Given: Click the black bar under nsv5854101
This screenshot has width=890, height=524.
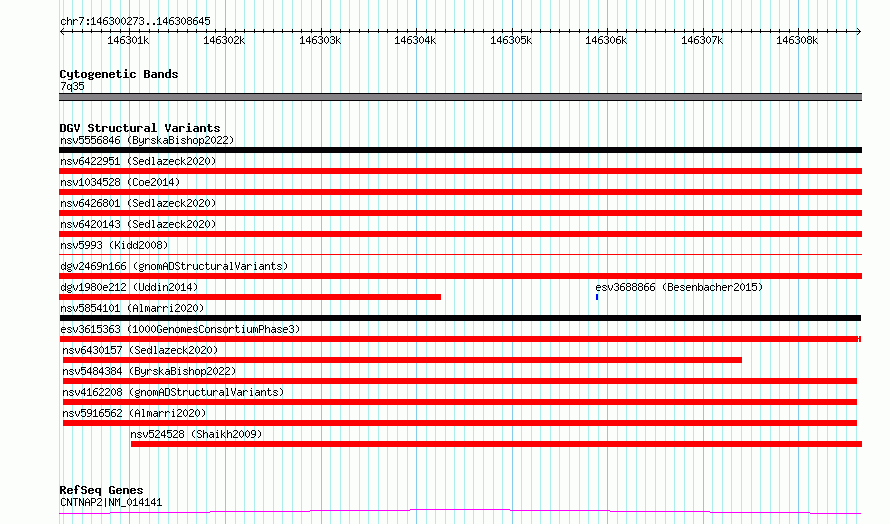Looking at the screenshot, I should point(460,318).
